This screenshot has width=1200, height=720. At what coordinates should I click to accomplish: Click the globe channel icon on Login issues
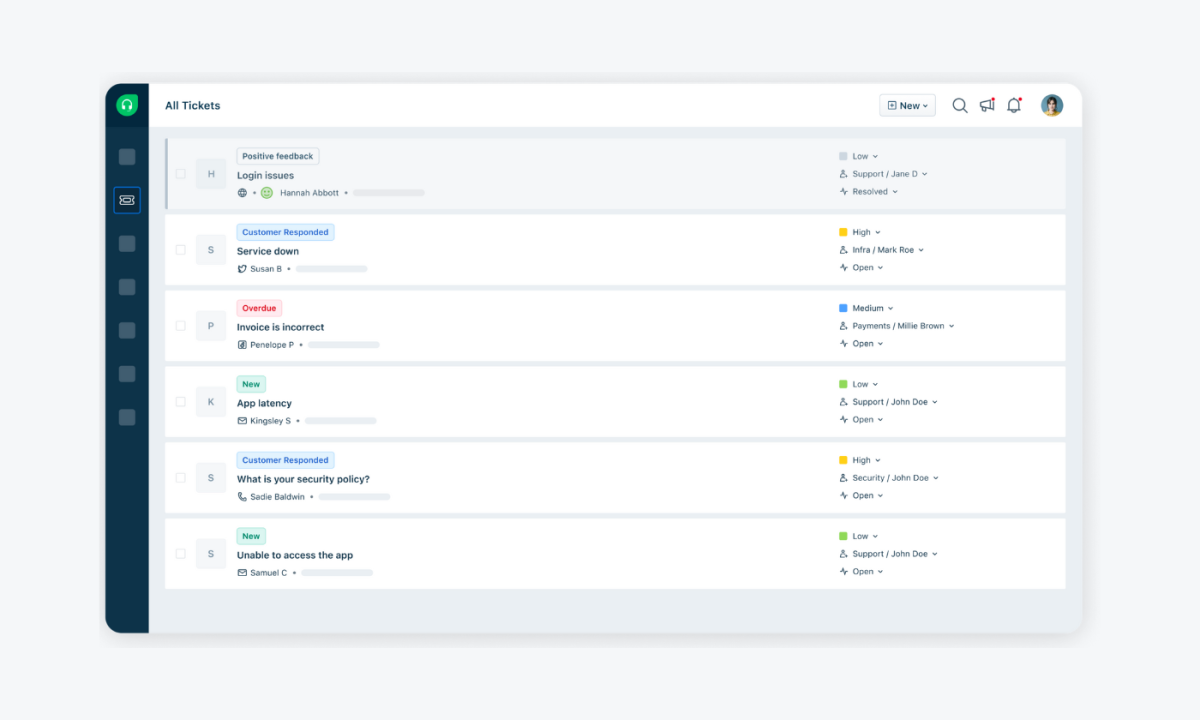pos(242,192)
